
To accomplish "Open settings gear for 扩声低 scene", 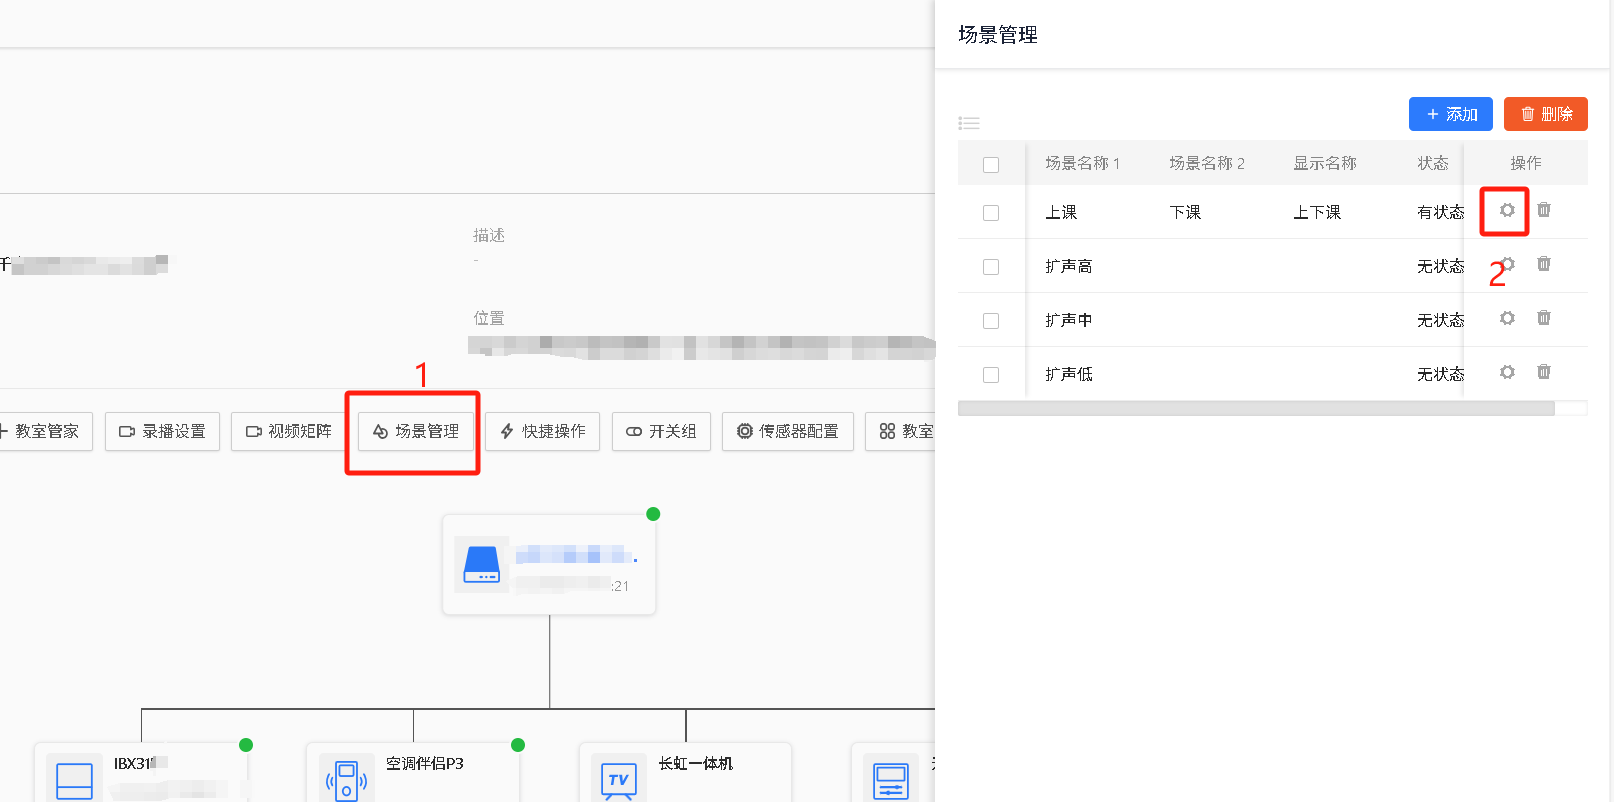I will (x=1507, y=372).
